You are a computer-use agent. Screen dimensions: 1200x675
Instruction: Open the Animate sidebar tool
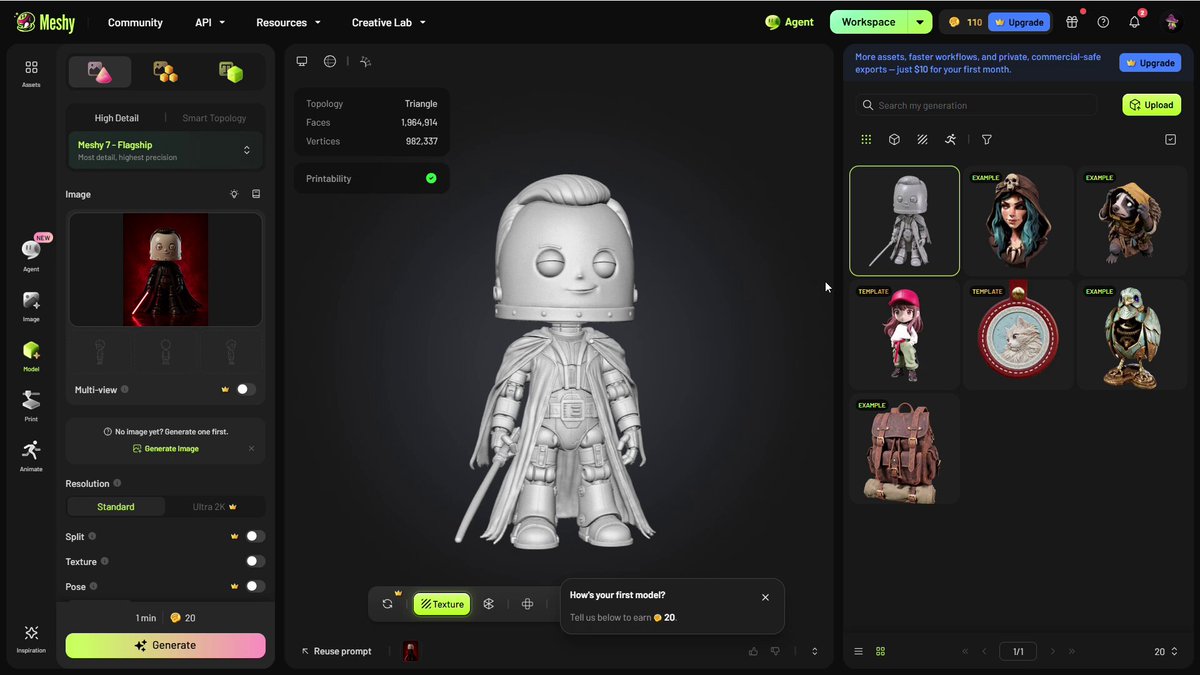tap(31, 456)
